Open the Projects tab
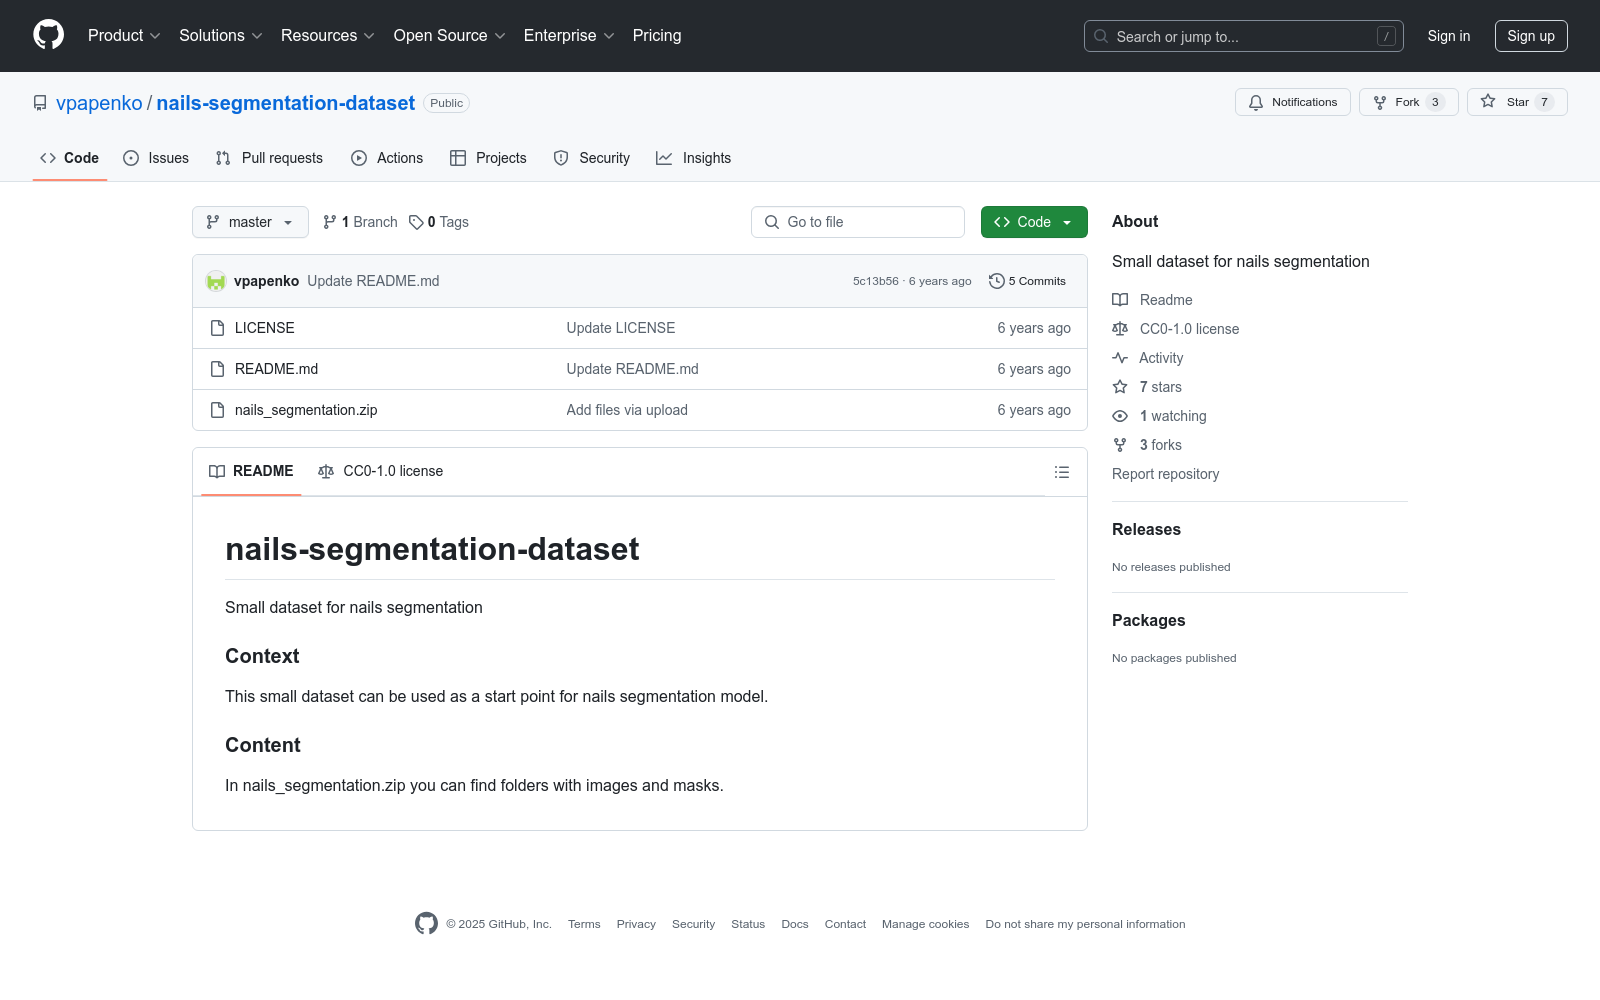 488,158
